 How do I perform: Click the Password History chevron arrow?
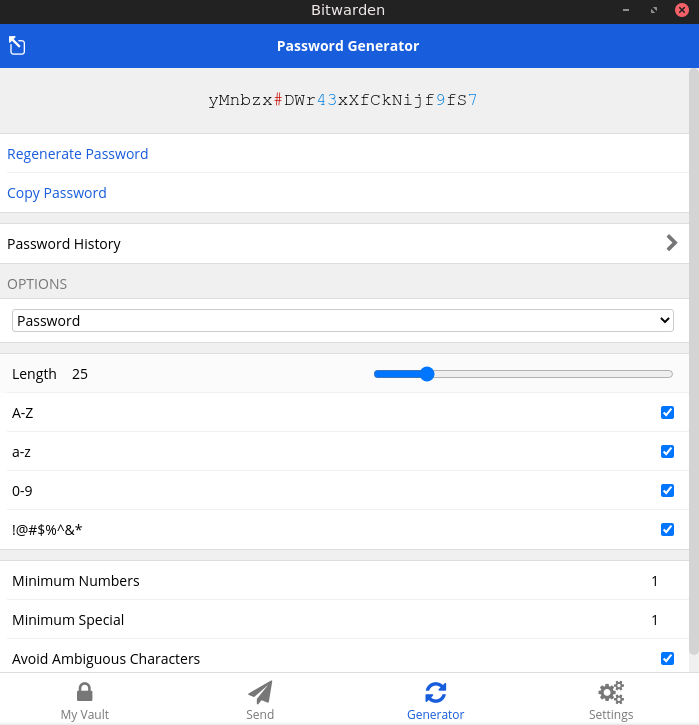coord(672,243)
